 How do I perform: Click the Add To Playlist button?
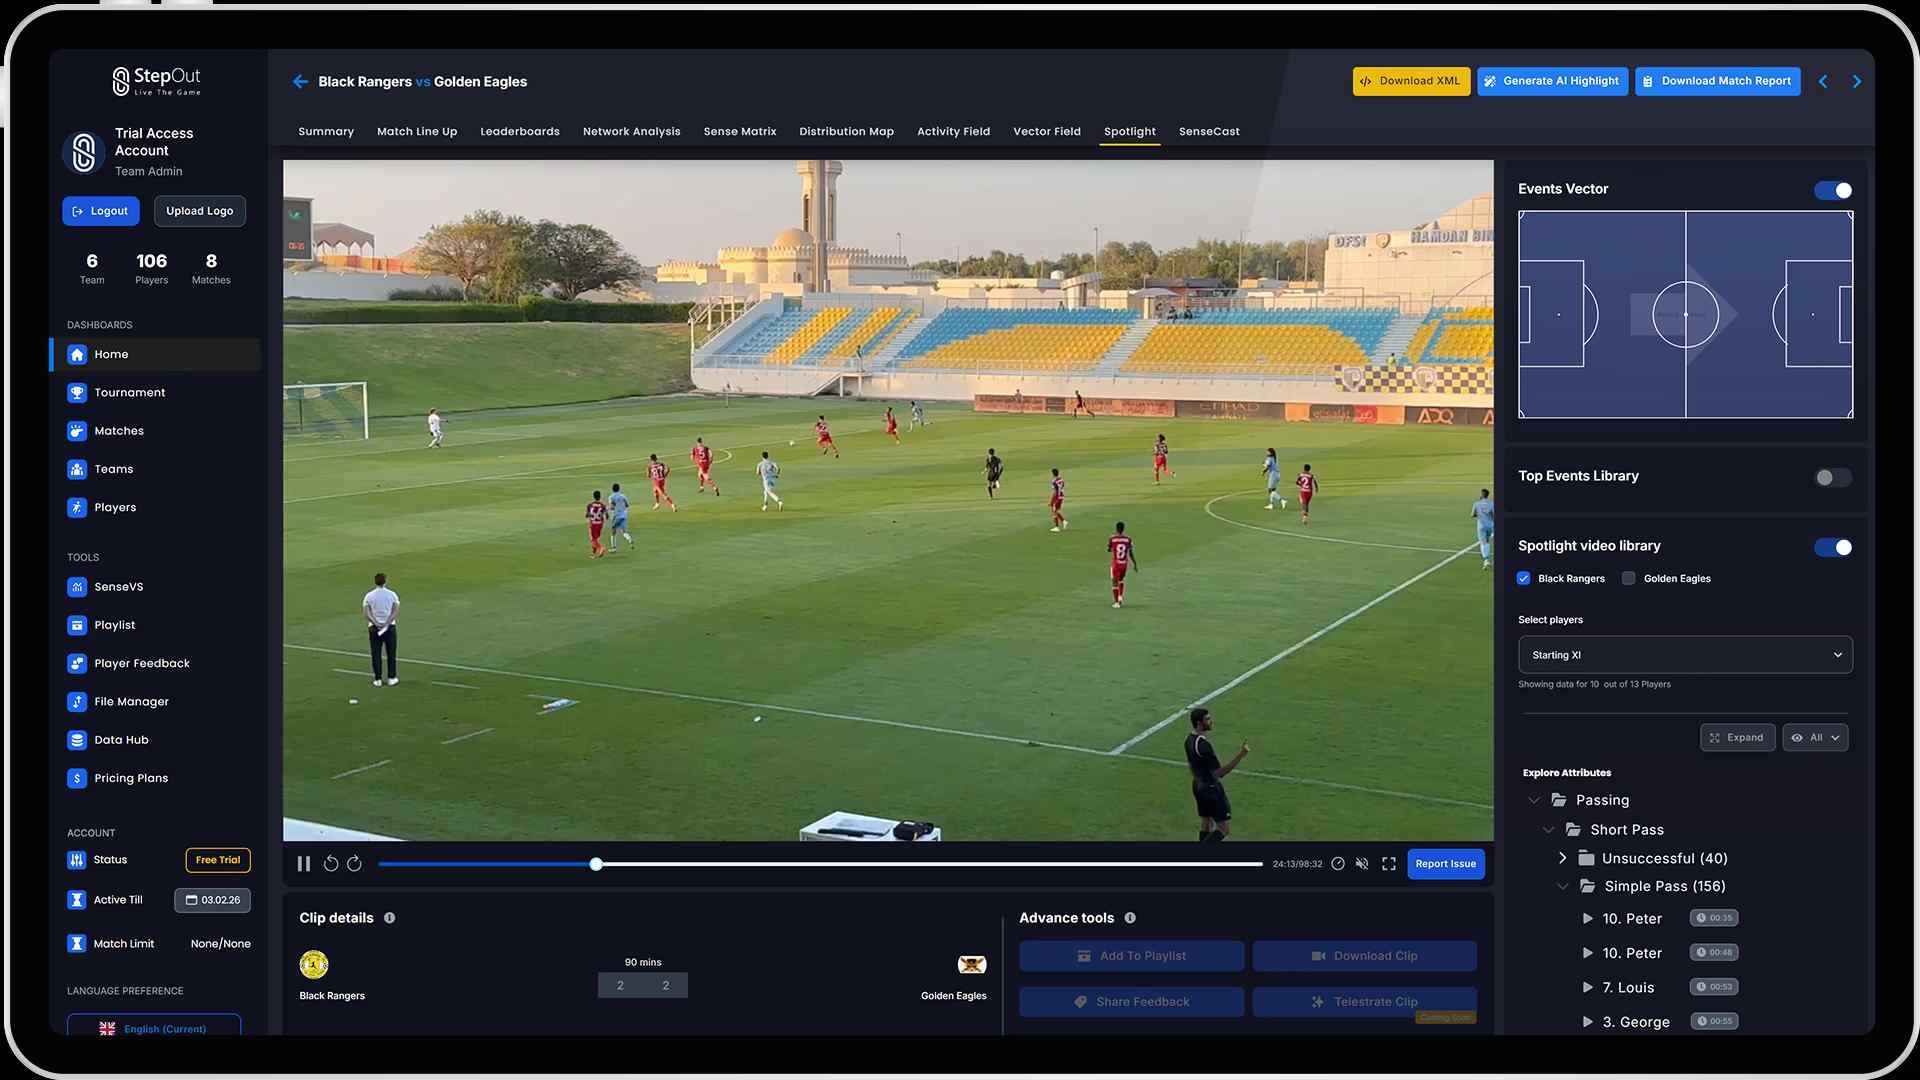1132,956
